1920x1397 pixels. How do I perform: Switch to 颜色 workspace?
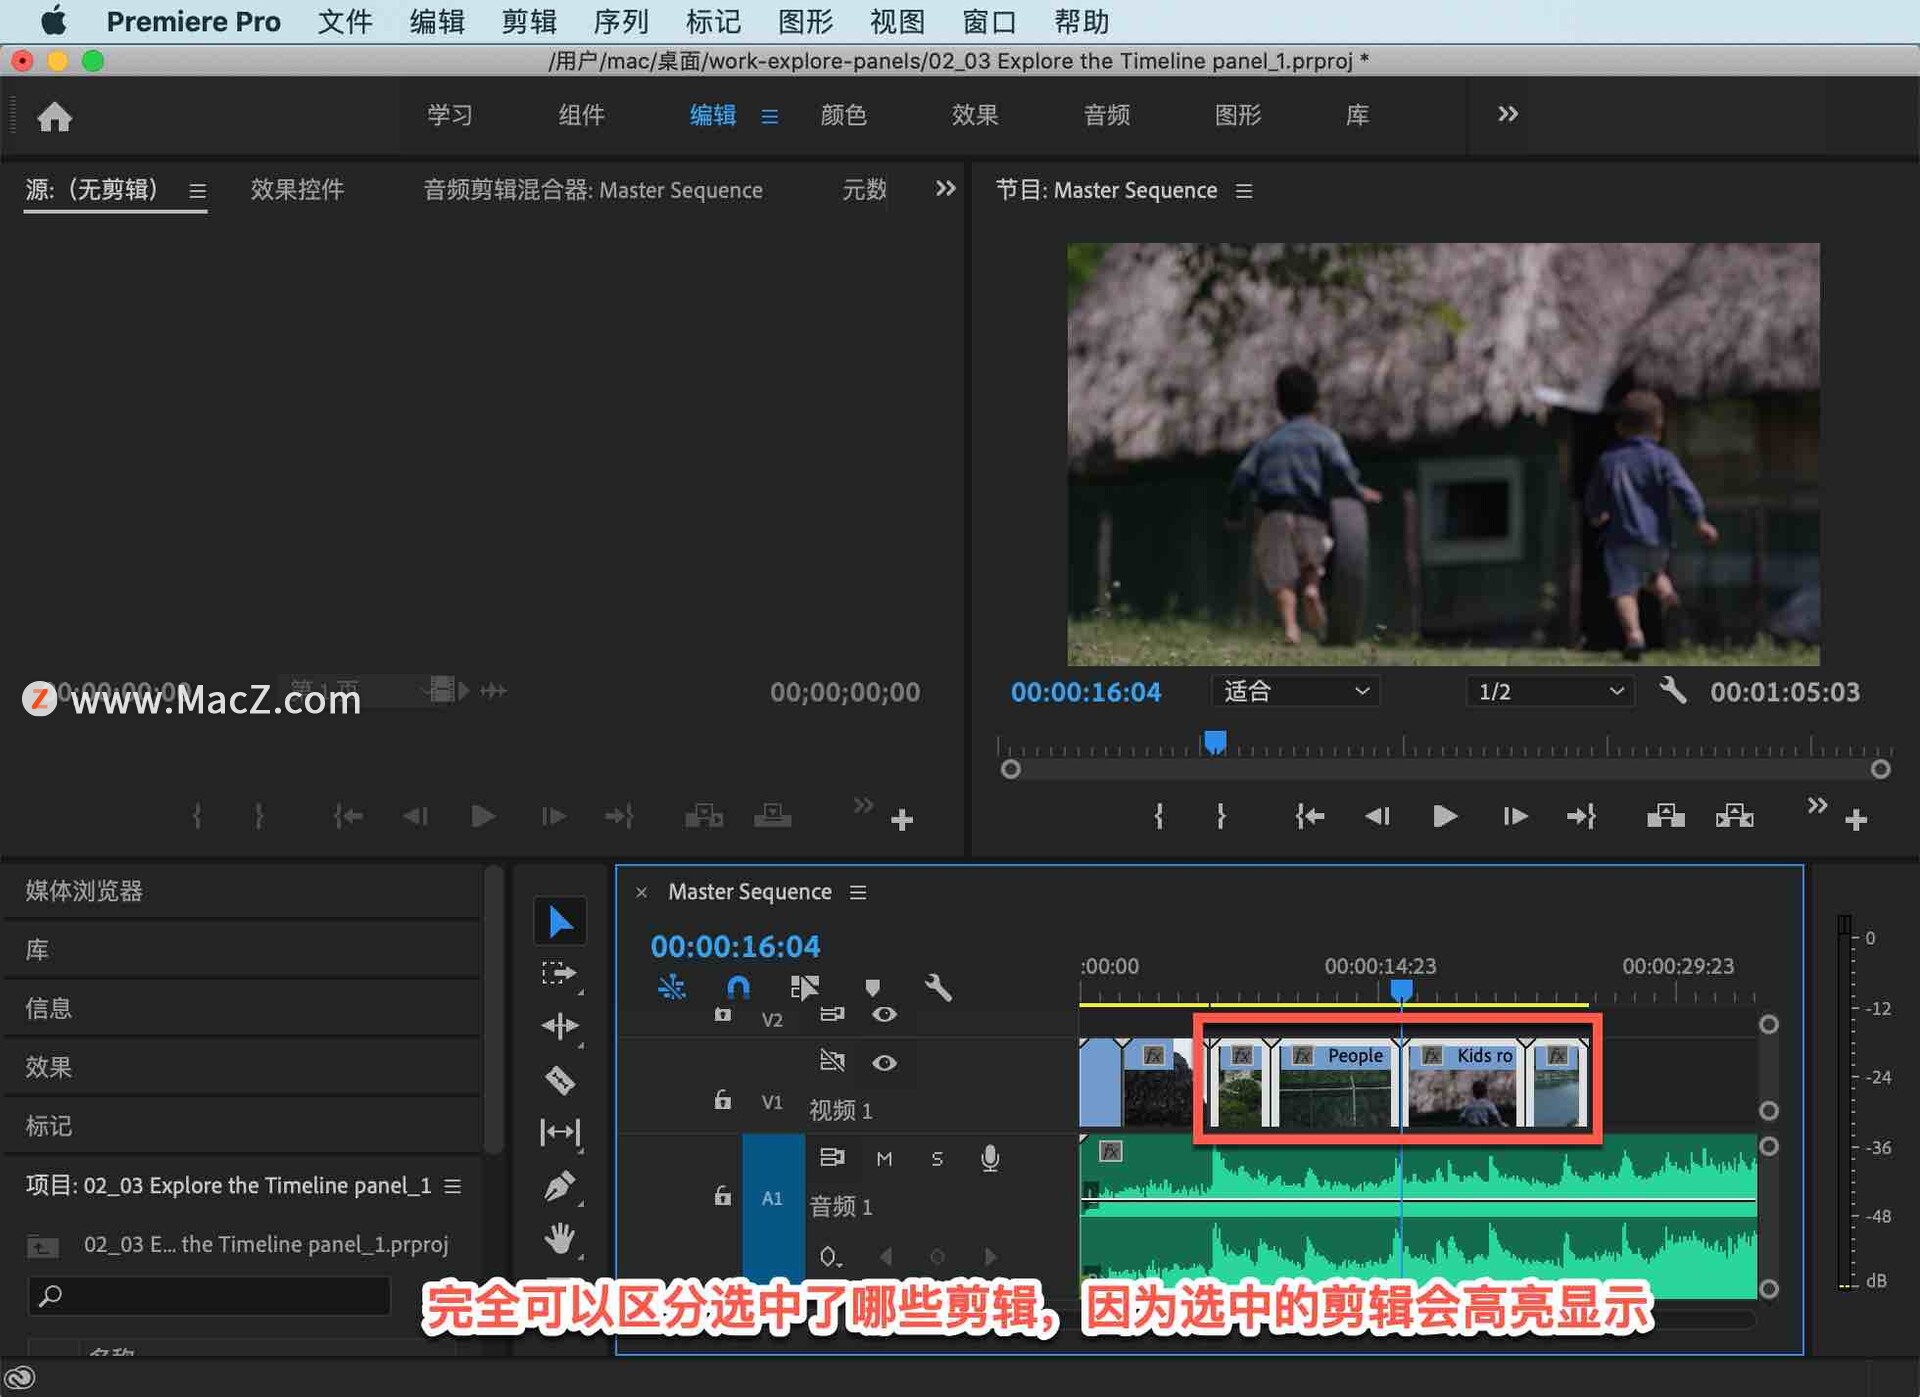click(843, 115)
